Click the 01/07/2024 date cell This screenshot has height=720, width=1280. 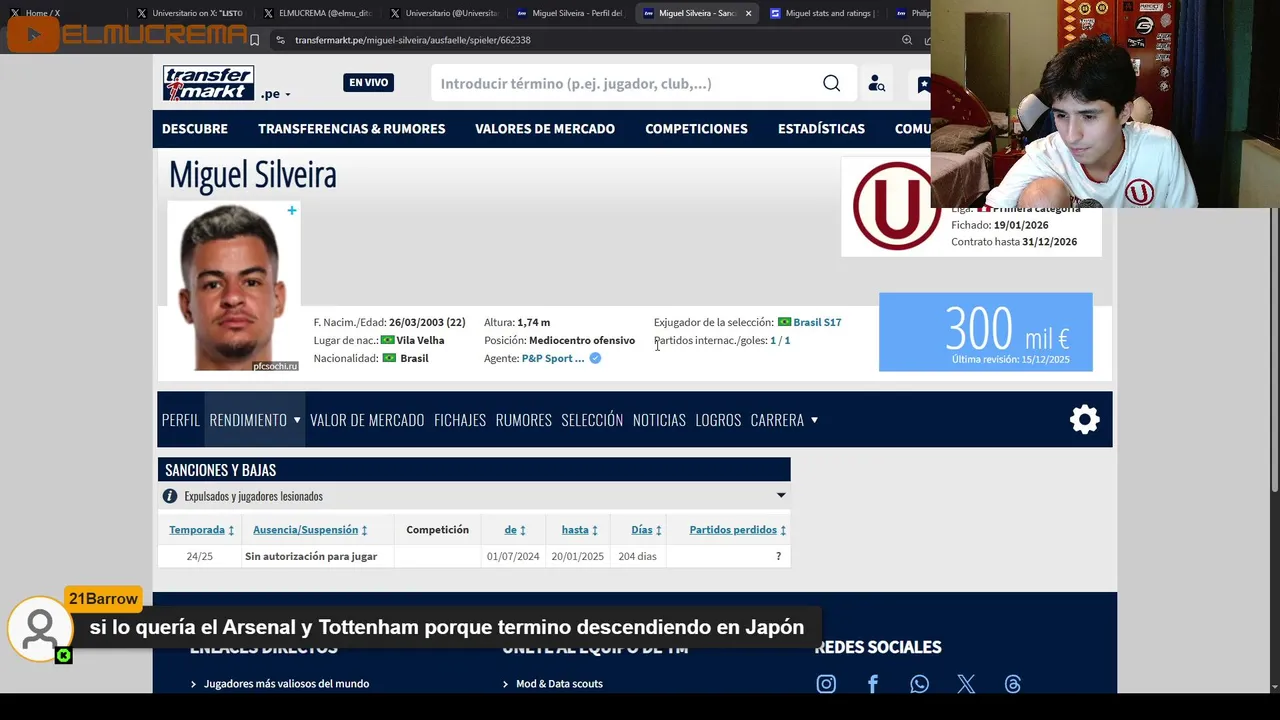pyautogui.click(x=513, y=556)
